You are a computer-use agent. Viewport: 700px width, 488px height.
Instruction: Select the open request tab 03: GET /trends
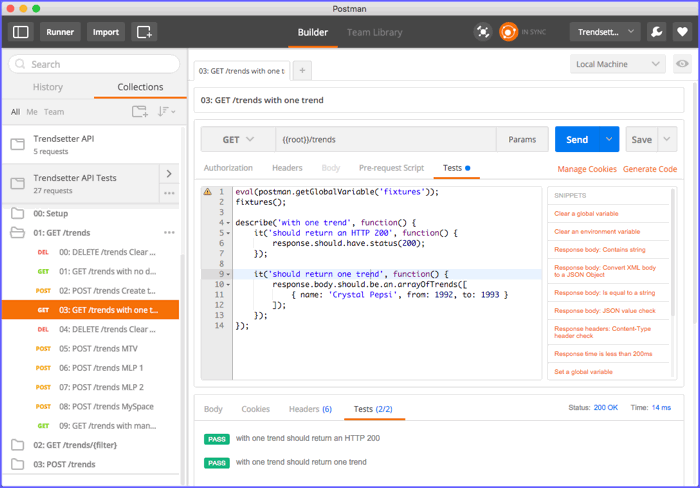coord(242,71)
